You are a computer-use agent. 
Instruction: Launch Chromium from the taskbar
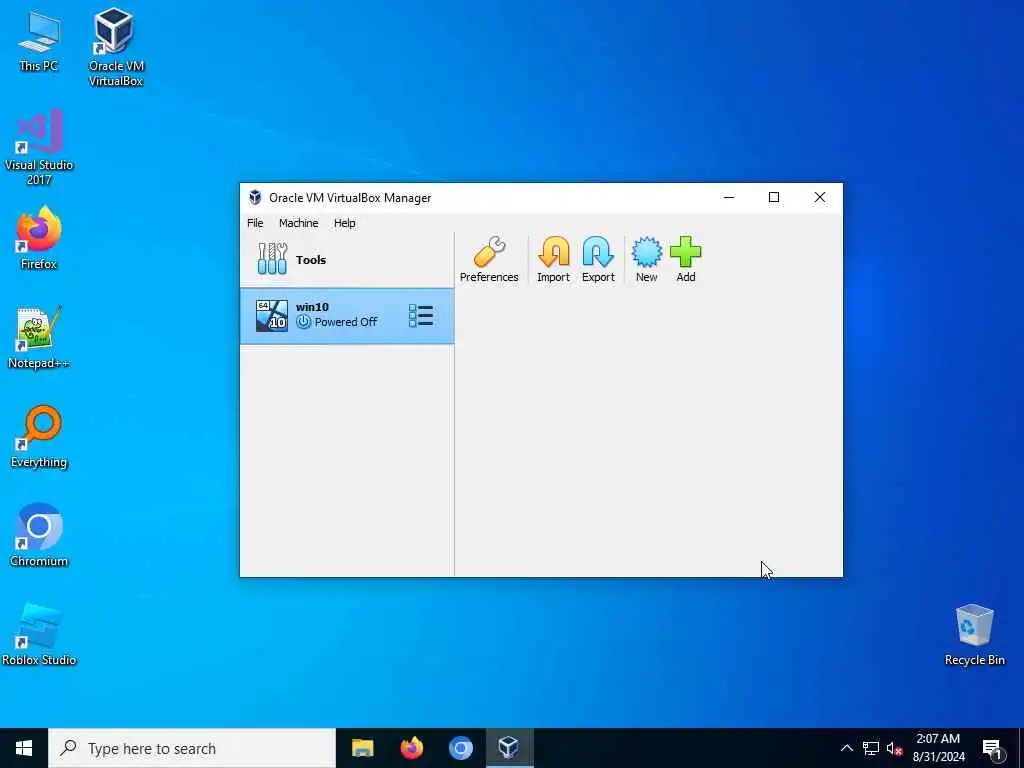(460, 748)
